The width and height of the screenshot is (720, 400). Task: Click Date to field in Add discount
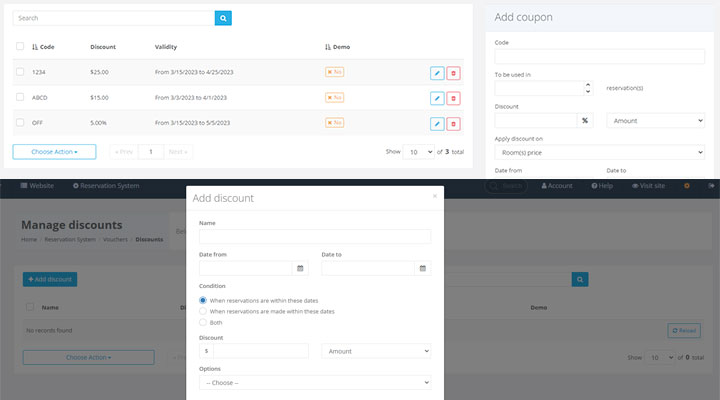click(x=368, y=268)
